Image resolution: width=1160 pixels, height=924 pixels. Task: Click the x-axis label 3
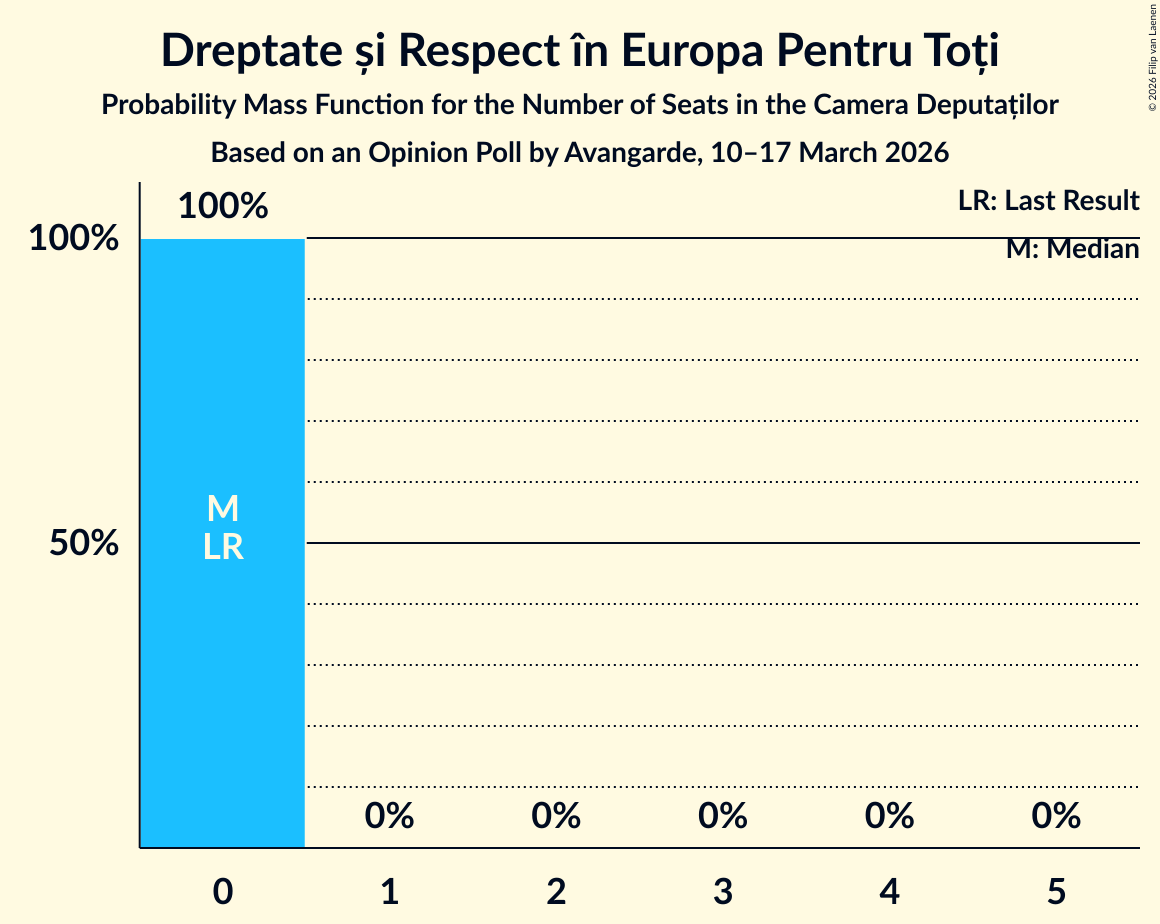[x=723, y=891]
